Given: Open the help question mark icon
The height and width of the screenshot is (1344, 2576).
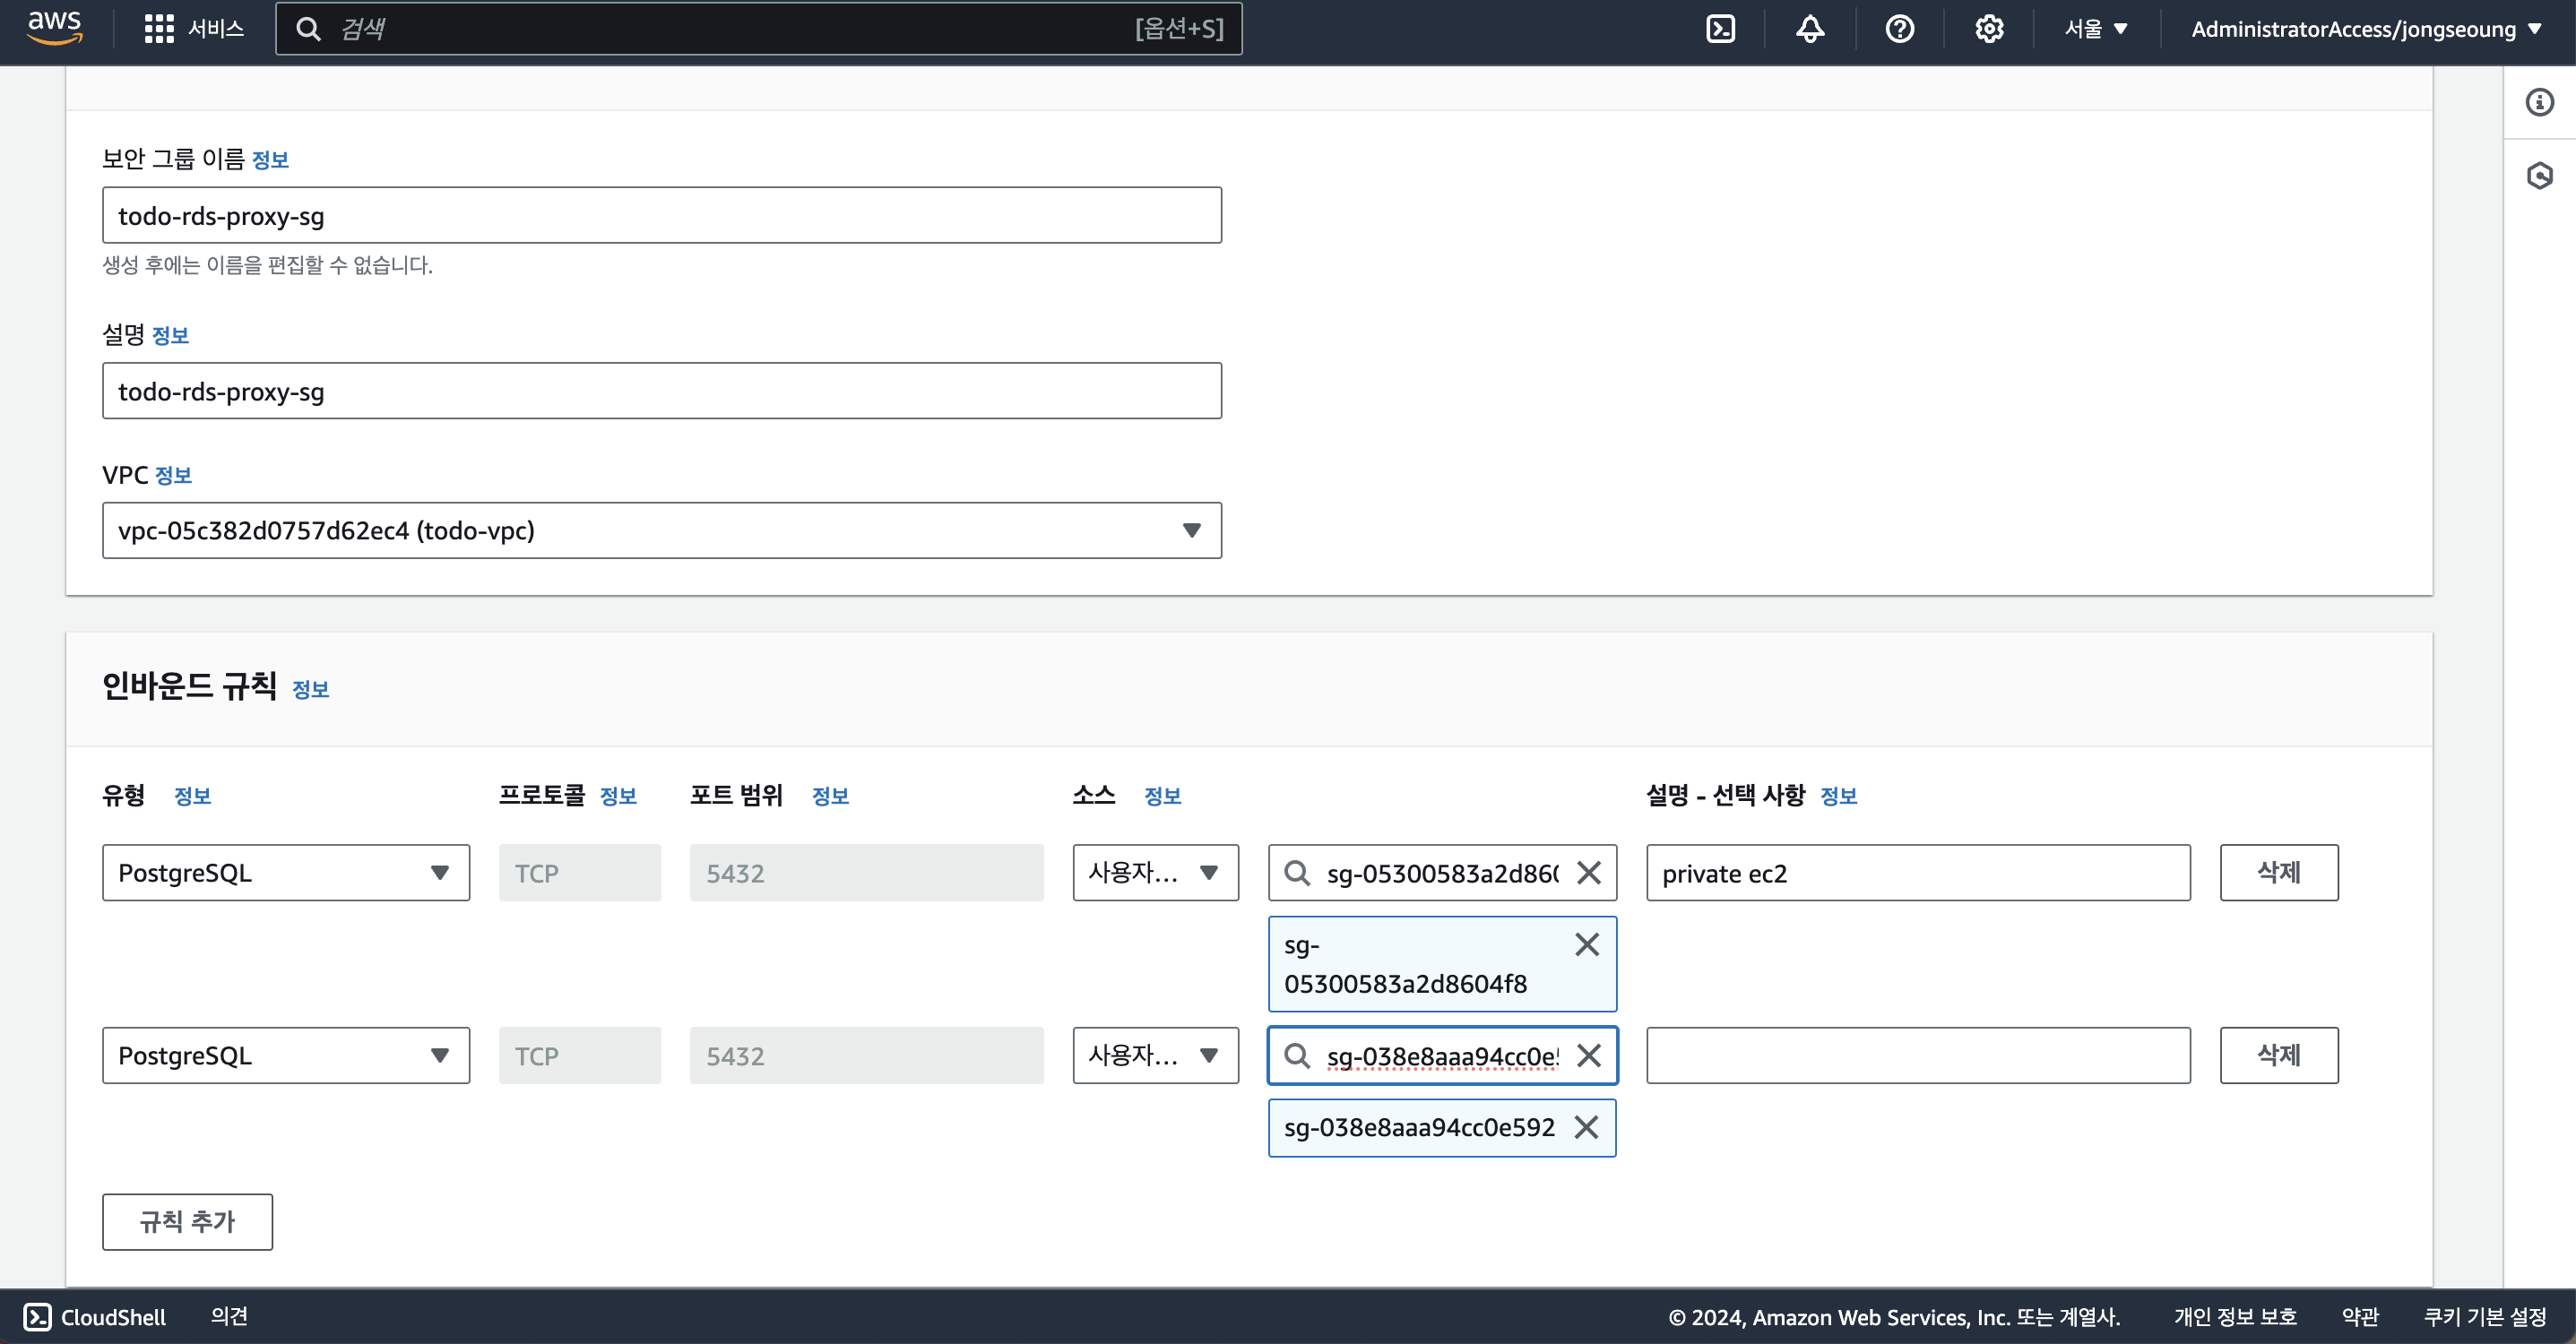Looking at the screenshot, I should pyautogui.click(x=1899, y=28).
